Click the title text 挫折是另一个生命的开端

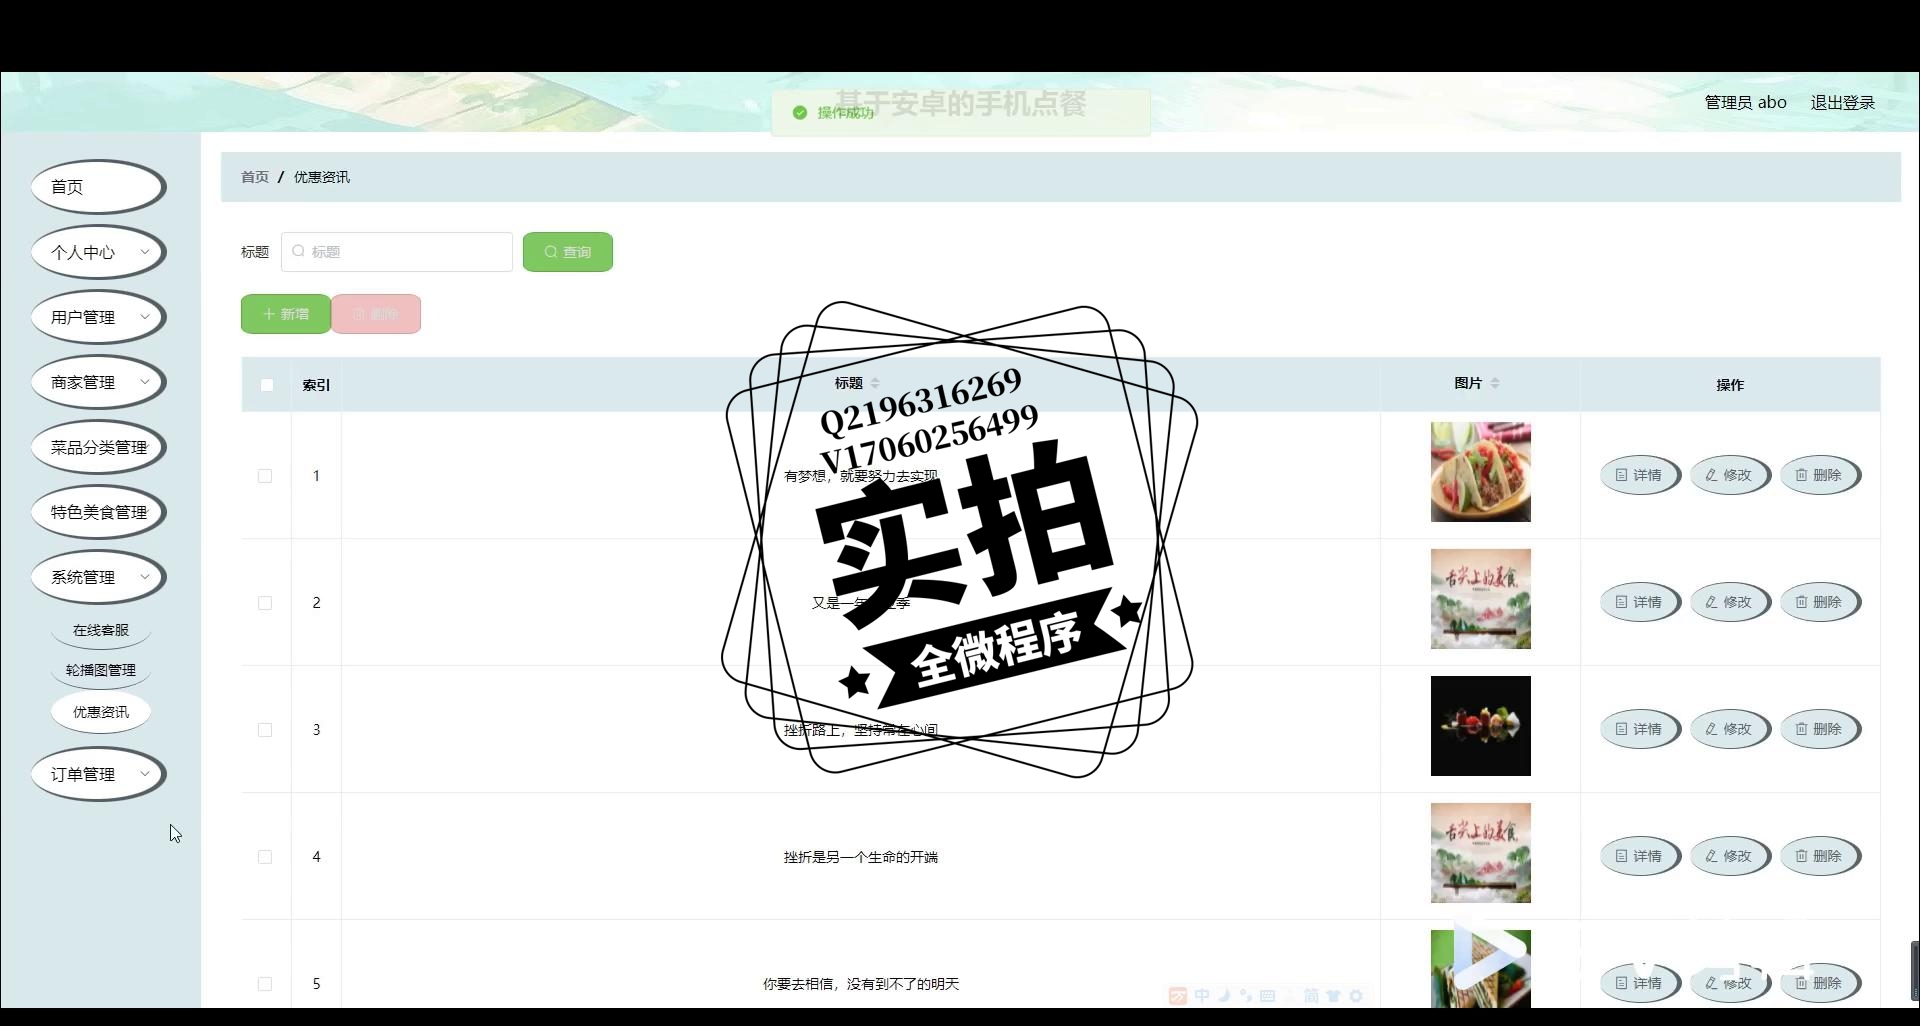tap(861, 857)
